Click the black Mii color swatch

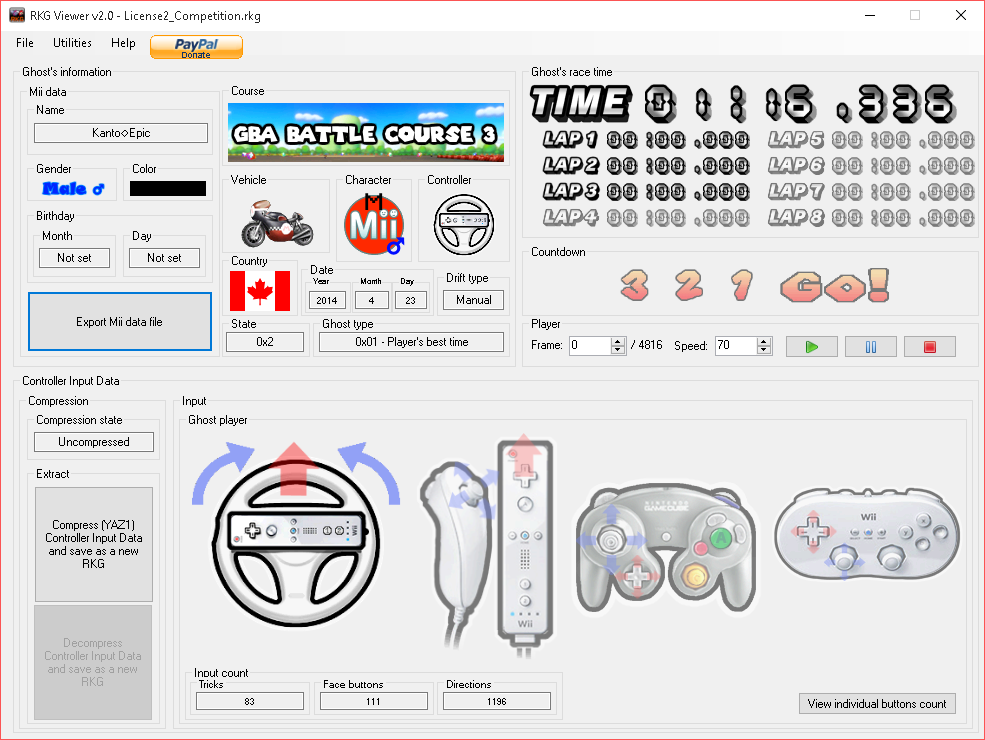coord(167,188)
